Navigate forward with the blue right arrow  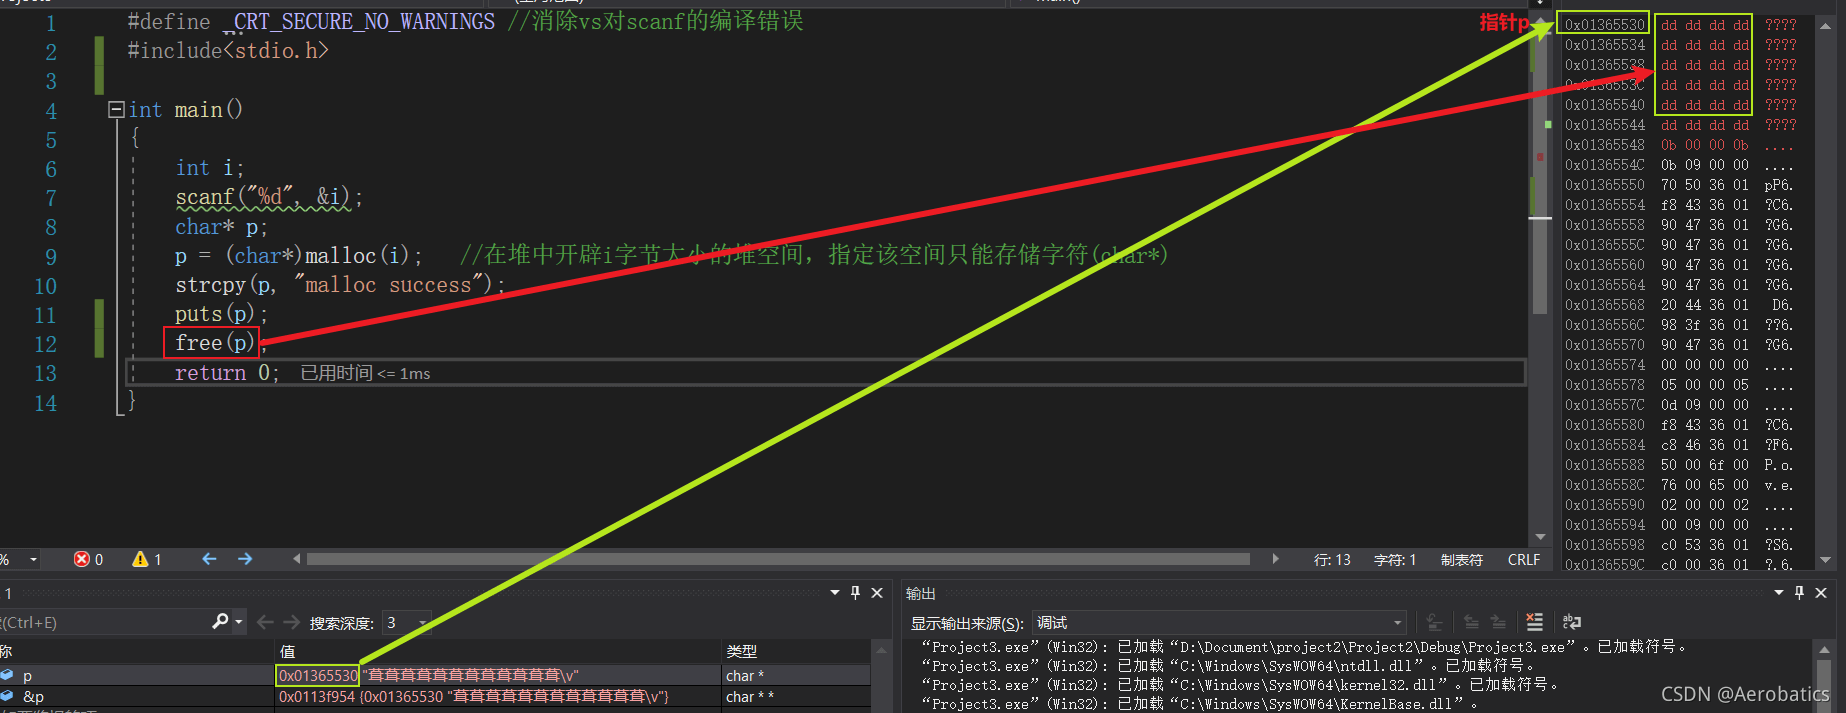coord(245,559)
